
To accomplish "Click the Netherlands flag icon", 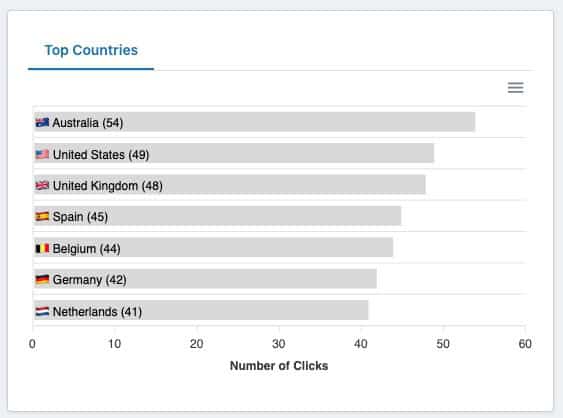I will pos(42,311).
